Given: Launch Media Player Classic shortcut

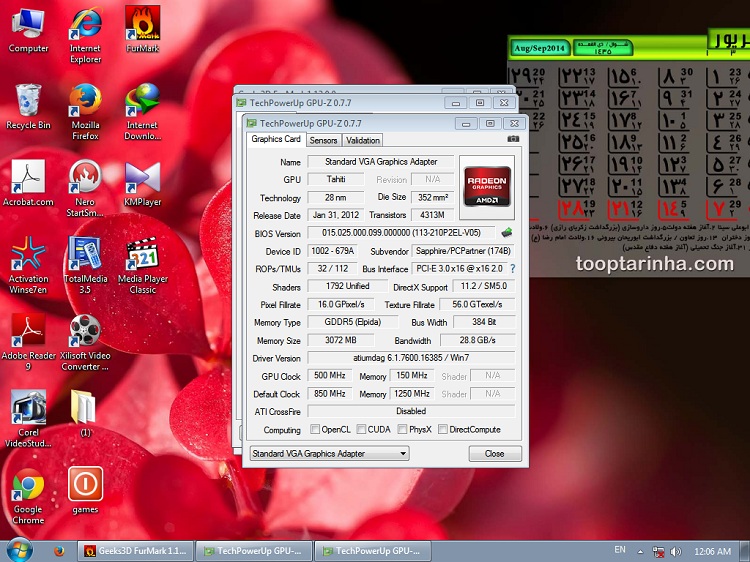Looking at the screenshot, I should click(x=143, y=265).
